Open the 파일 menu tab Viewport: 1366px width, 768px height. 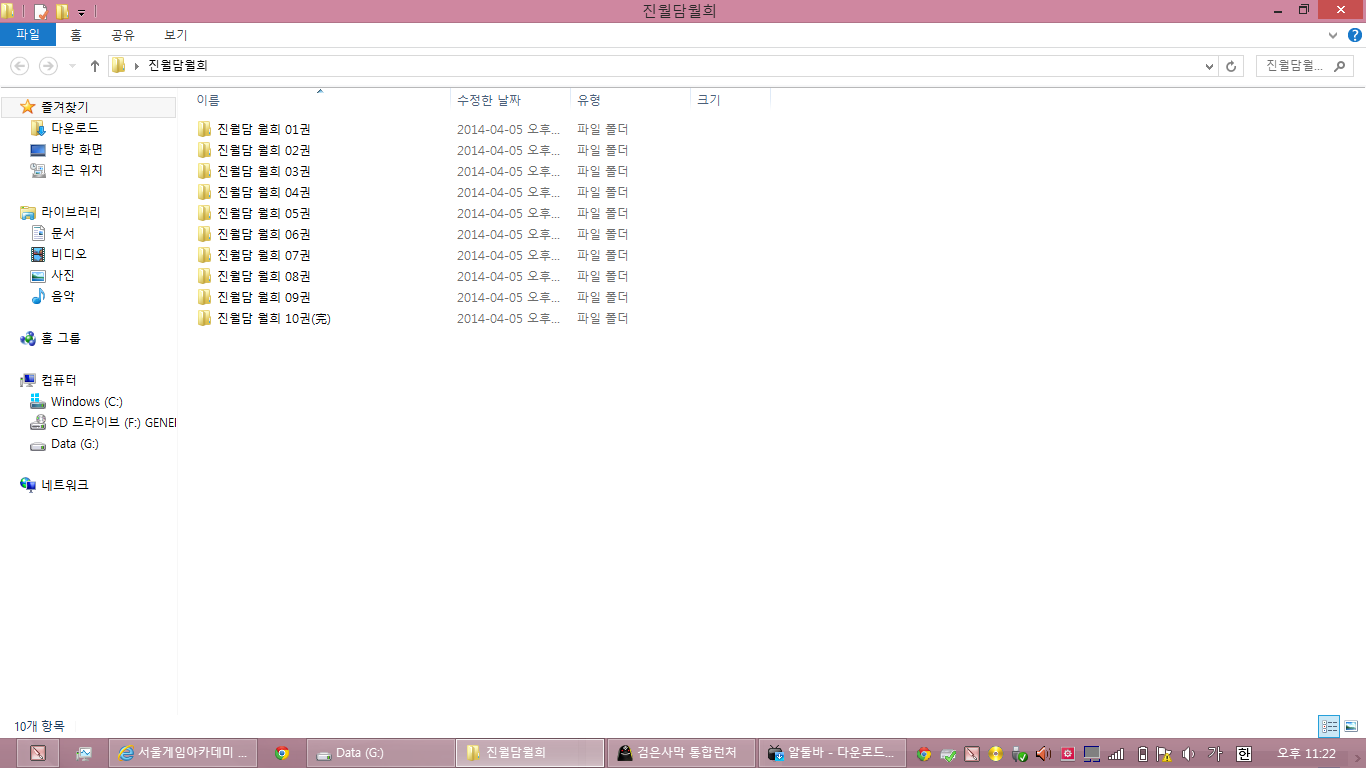click(x=28, y=35)
